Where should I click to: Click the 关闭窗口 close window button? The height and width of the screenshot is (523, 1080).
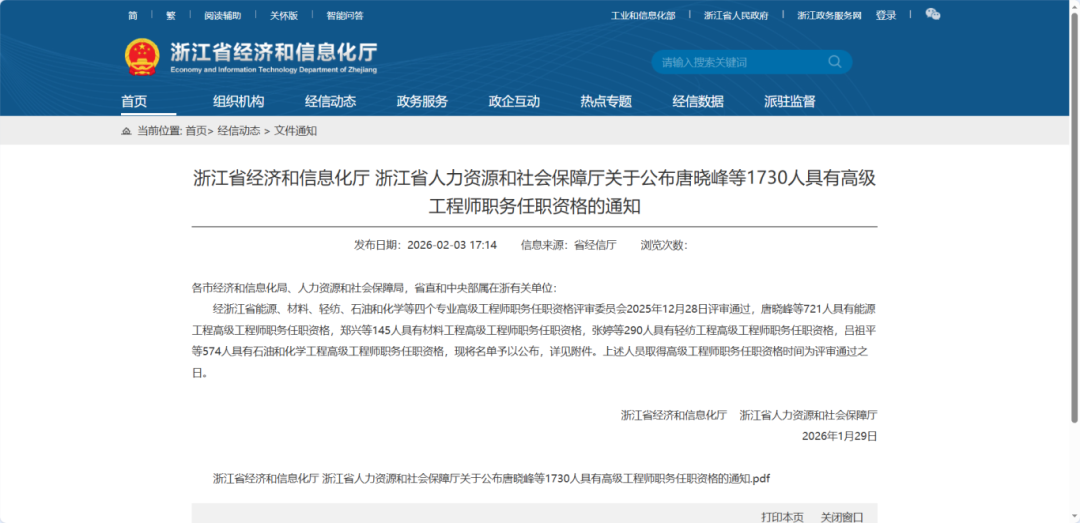click(842, 516)
